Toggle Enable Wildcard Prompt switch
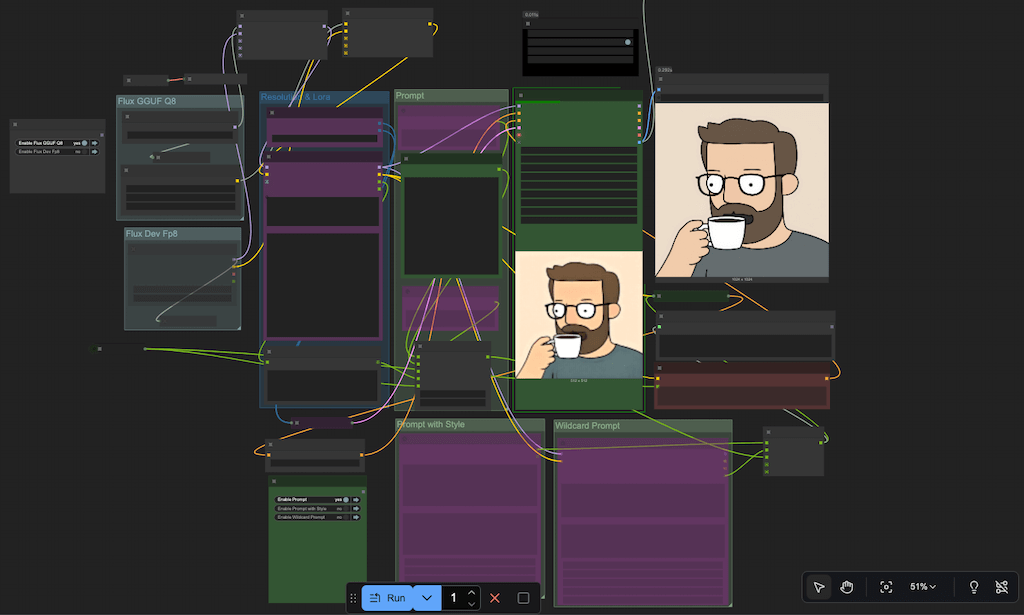 click(344, 517)
